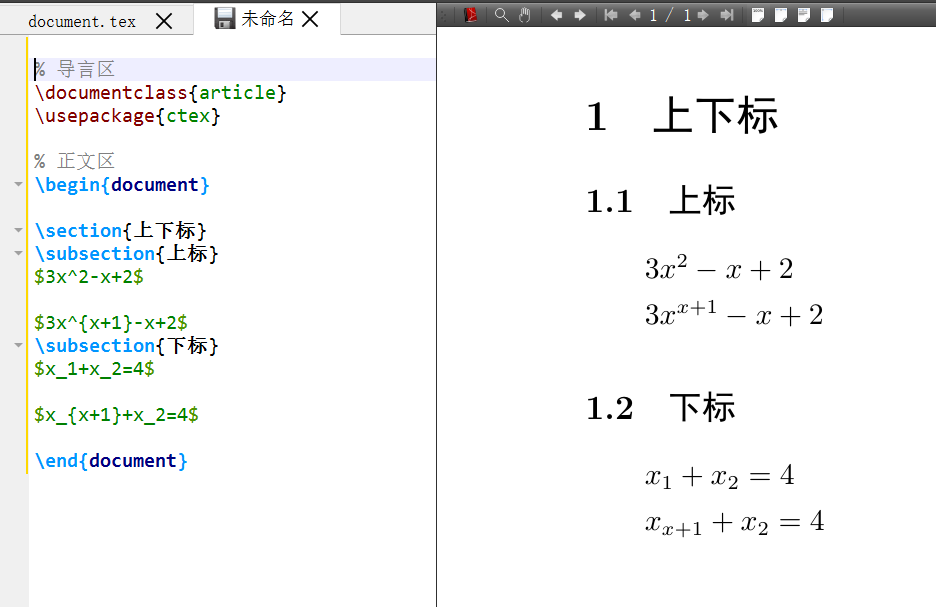
Task: Click the PDF heading 1 上下标
Action: (x=682, y=115)
